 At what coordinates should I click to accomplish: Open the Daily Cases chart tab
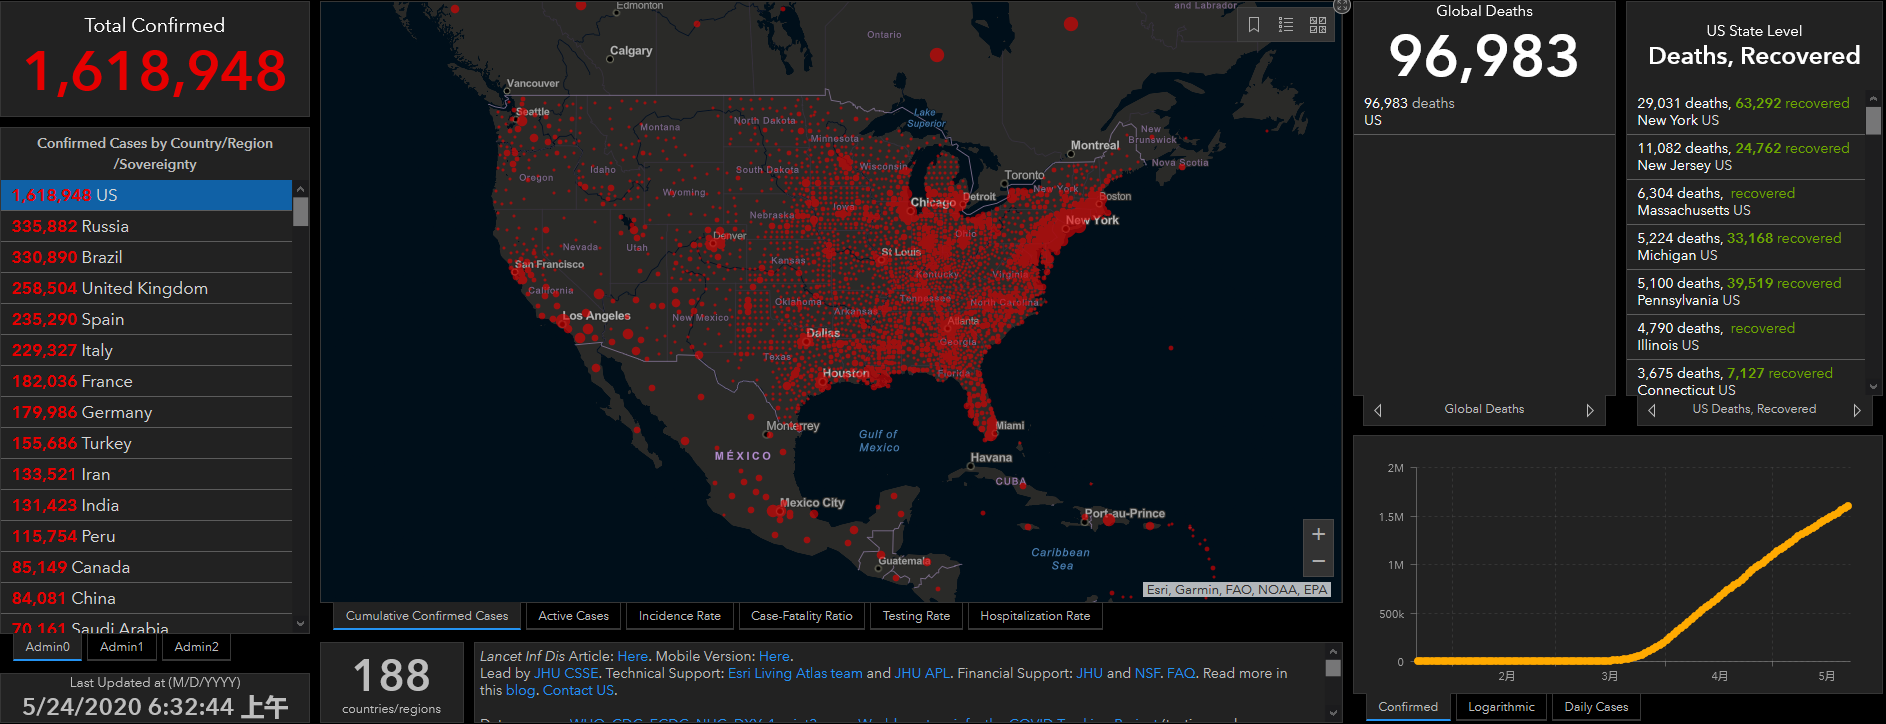1596,707
